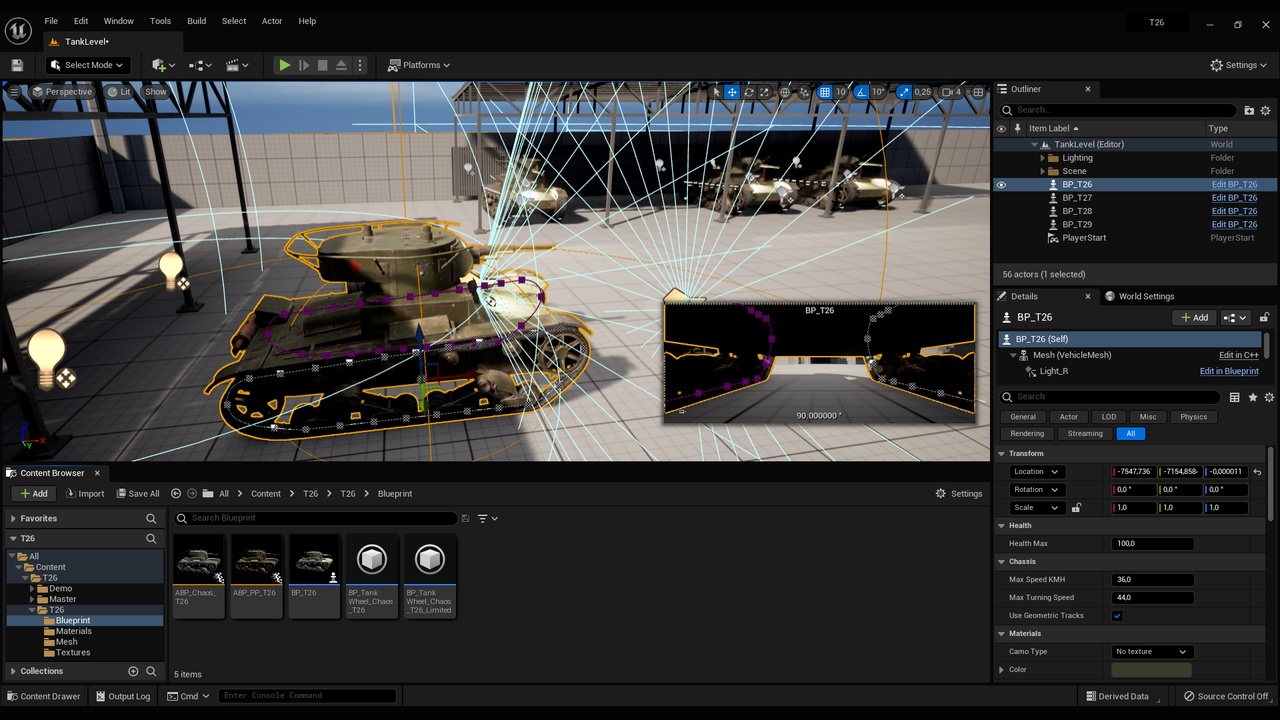
Task: Open the Add content quick menu in the toolbar
Action: pos(163,65)
